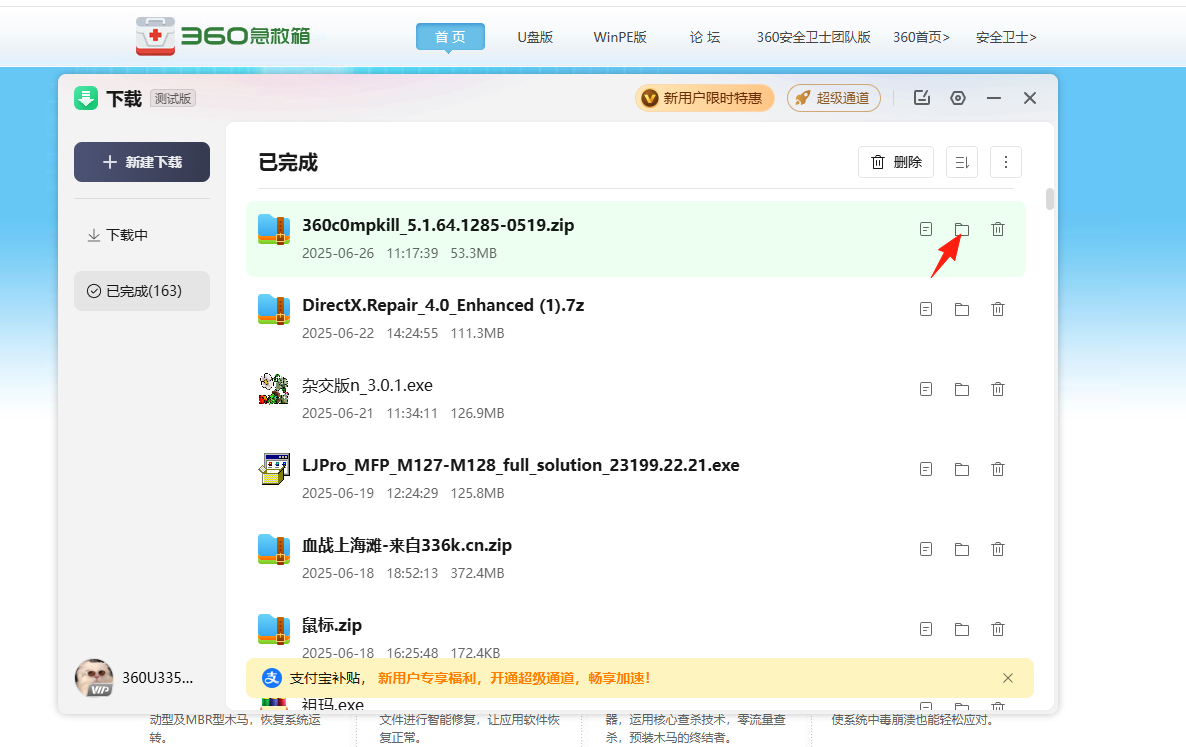Open the three-dot more options menu
1186x747 pixels.
point(1006,162)
